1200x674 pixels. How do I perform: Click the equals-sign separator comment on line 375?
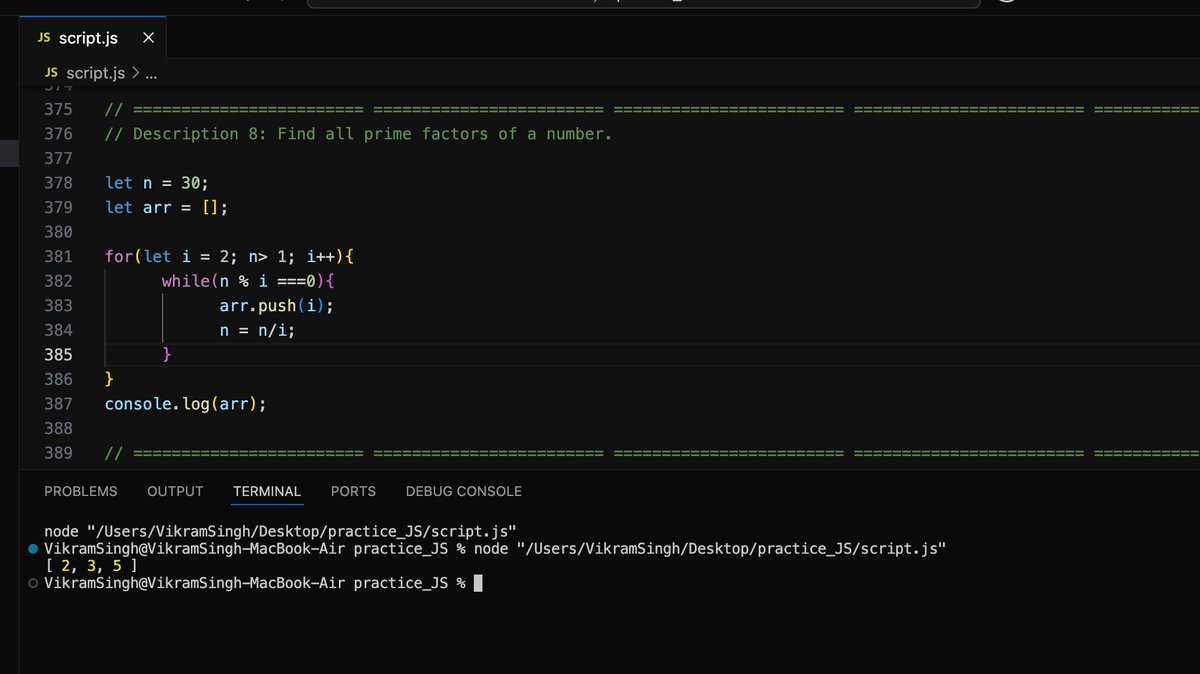[652, 109]
